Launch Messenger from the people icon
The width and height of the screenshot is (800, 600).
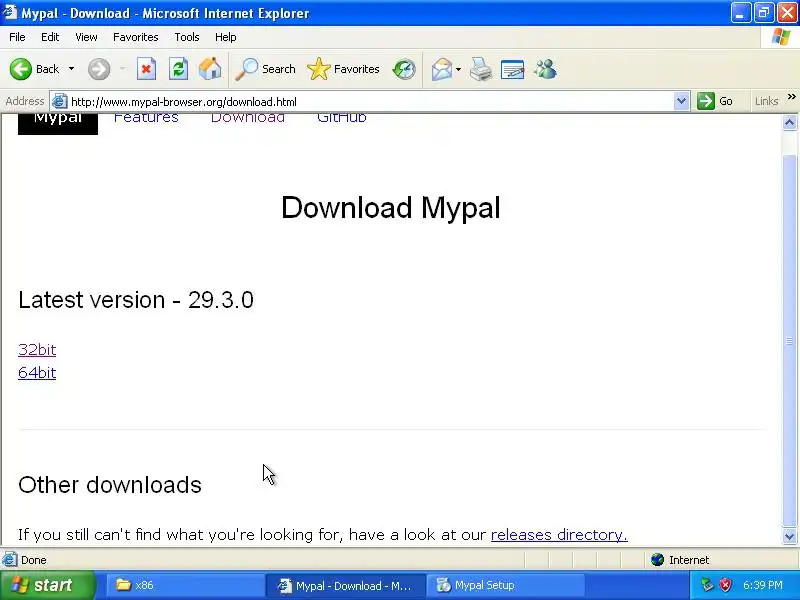pyautogui.click(x=545, y=69)
